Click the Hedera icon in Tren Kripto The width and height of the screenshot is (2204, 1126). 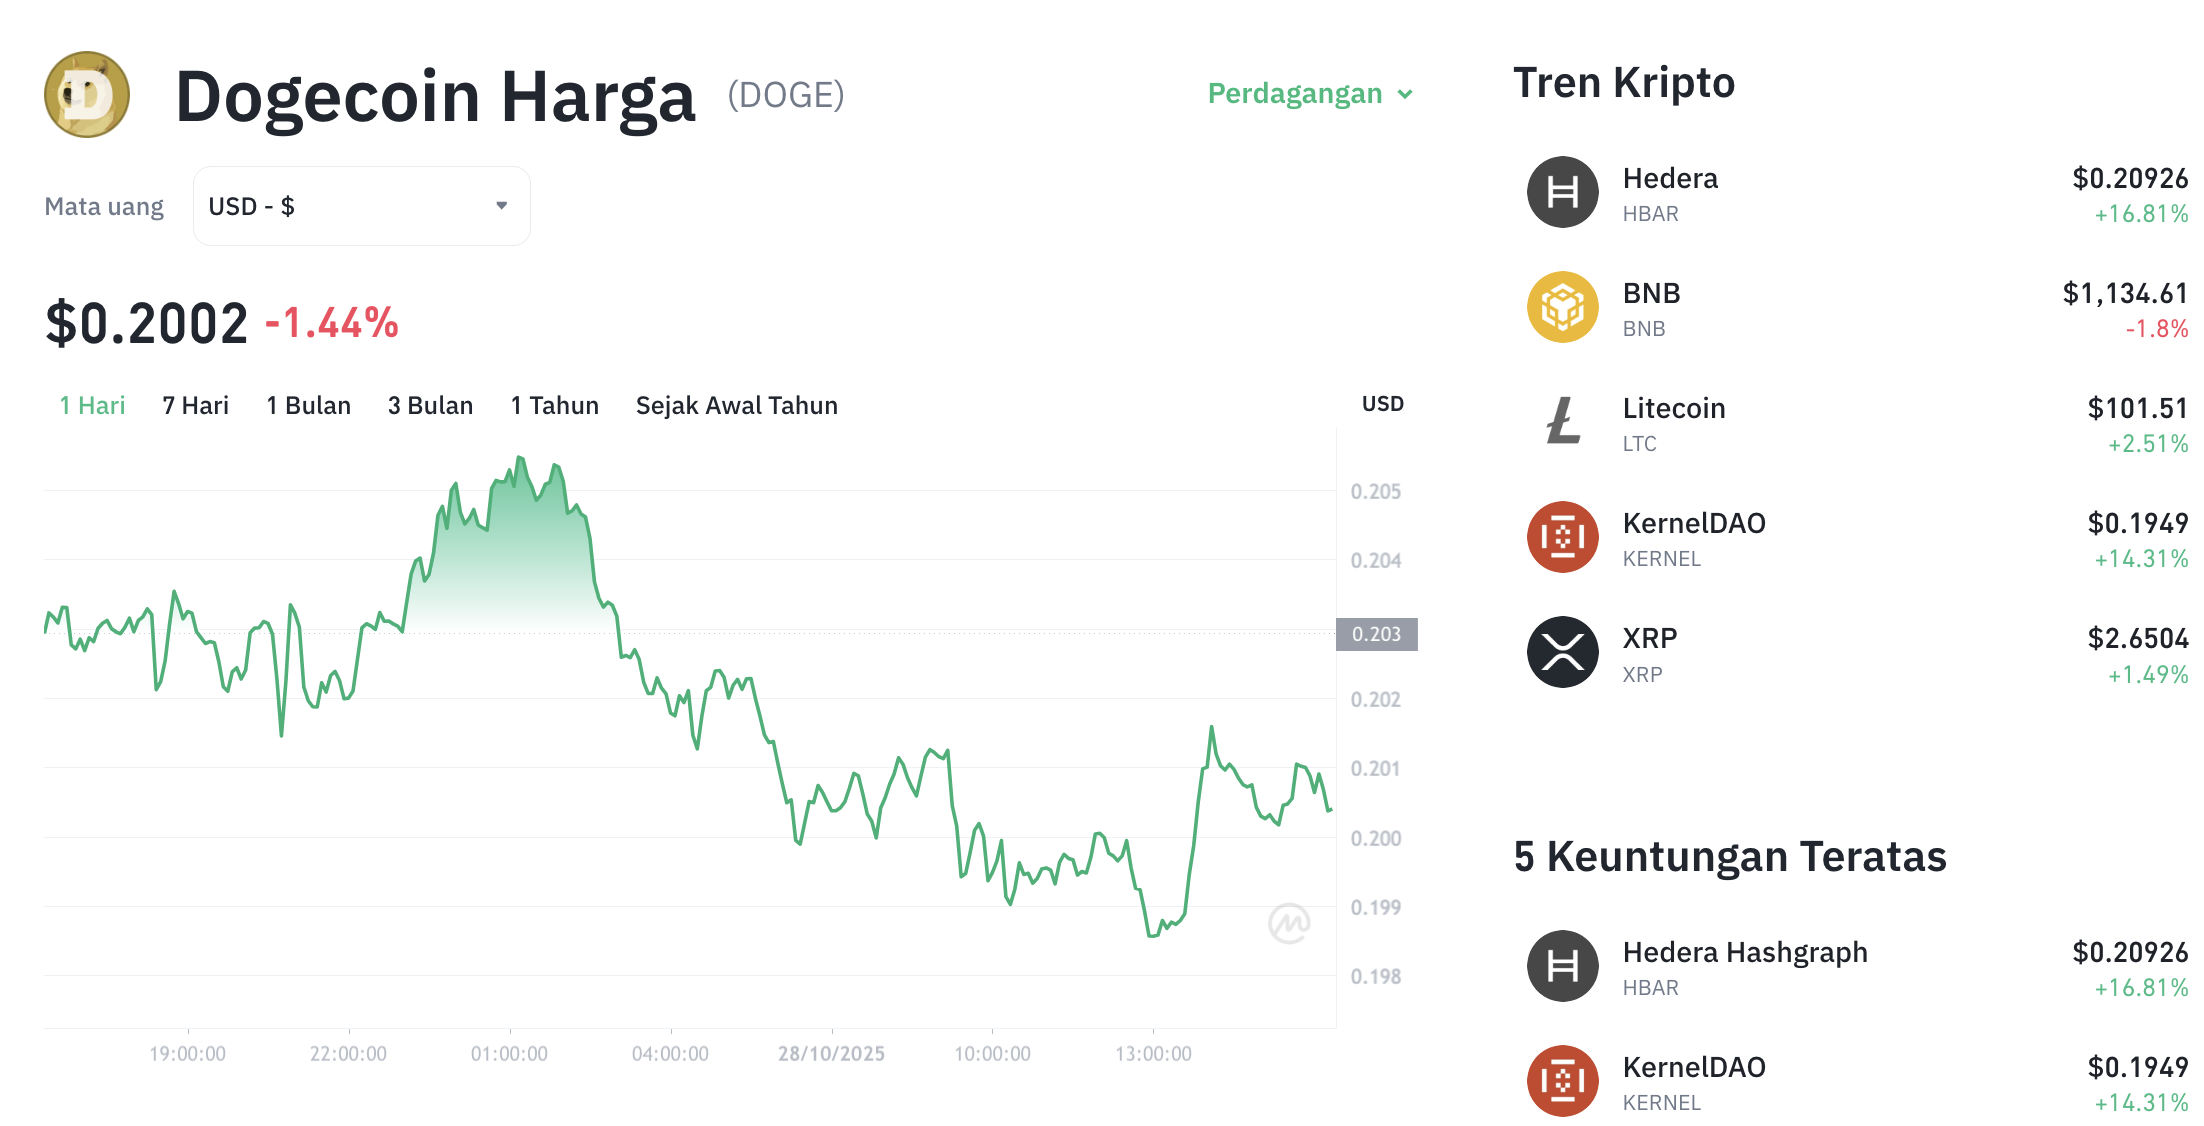point(1562,192)
